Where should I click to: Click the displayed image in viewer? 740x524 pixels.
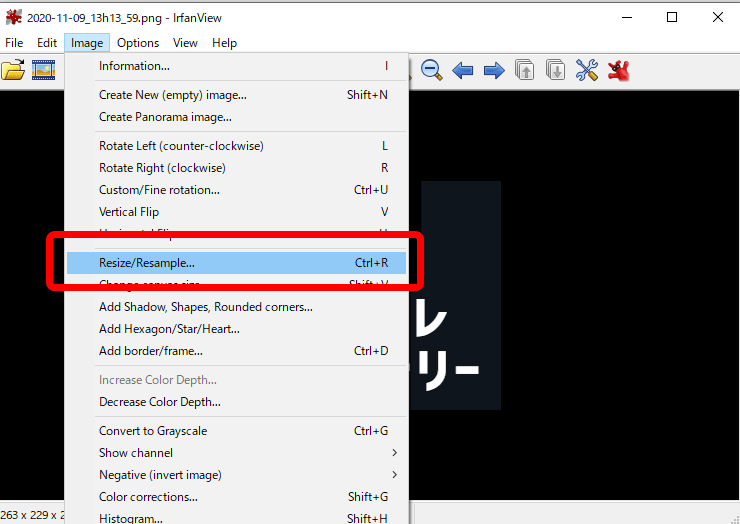(455, 295)
